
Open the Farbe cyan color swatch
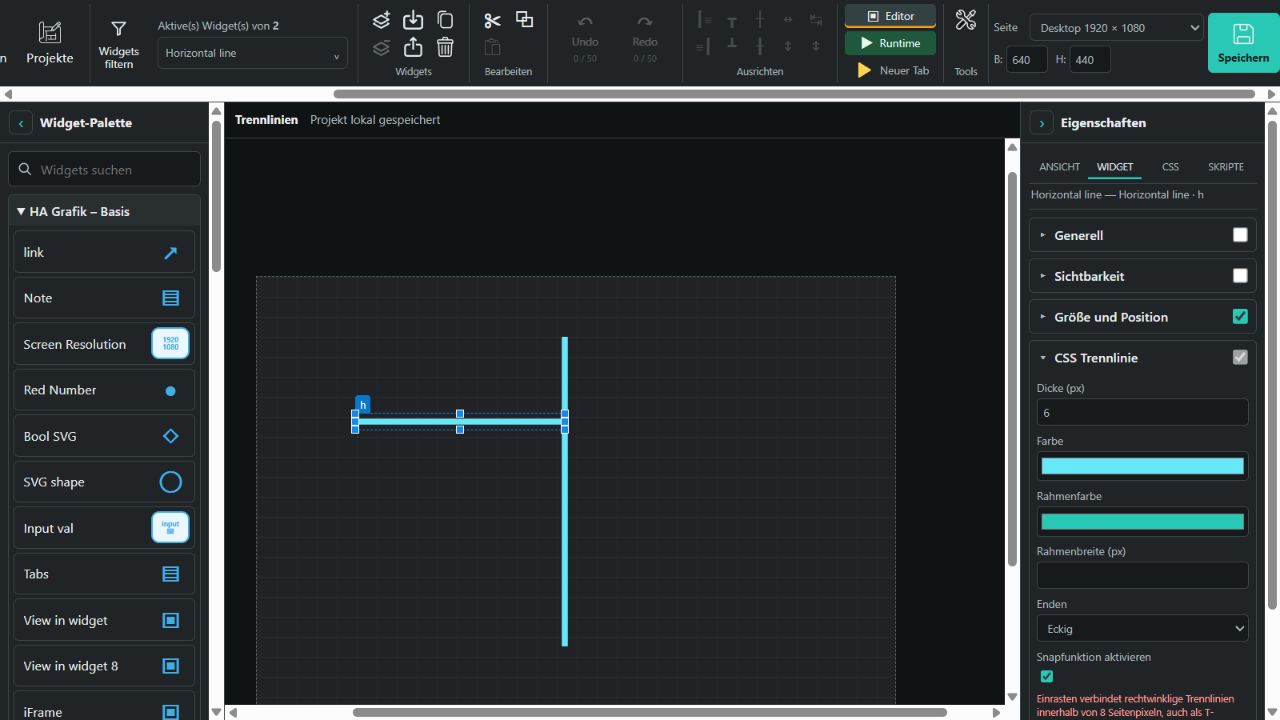tap(1143, 466)
